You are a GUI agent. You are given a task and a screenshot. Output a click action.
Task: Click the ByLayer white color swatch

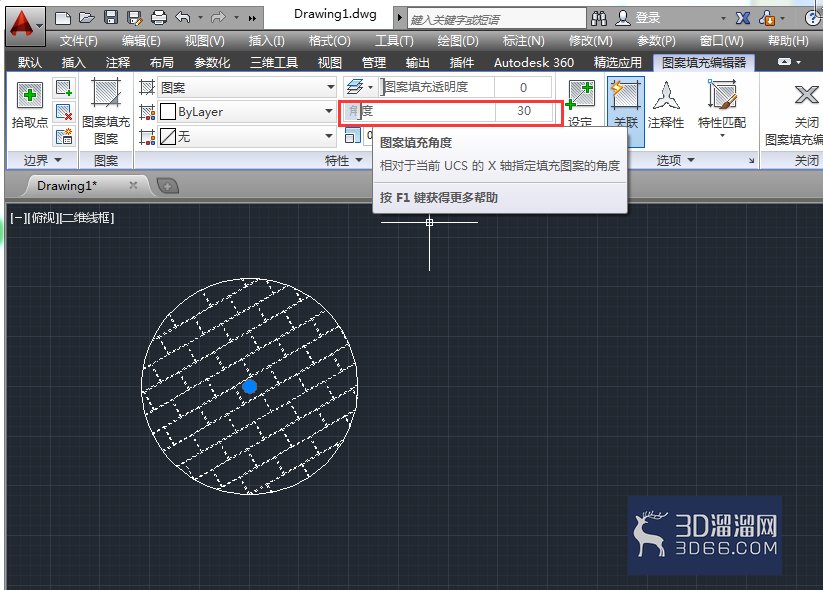[167, 111]
